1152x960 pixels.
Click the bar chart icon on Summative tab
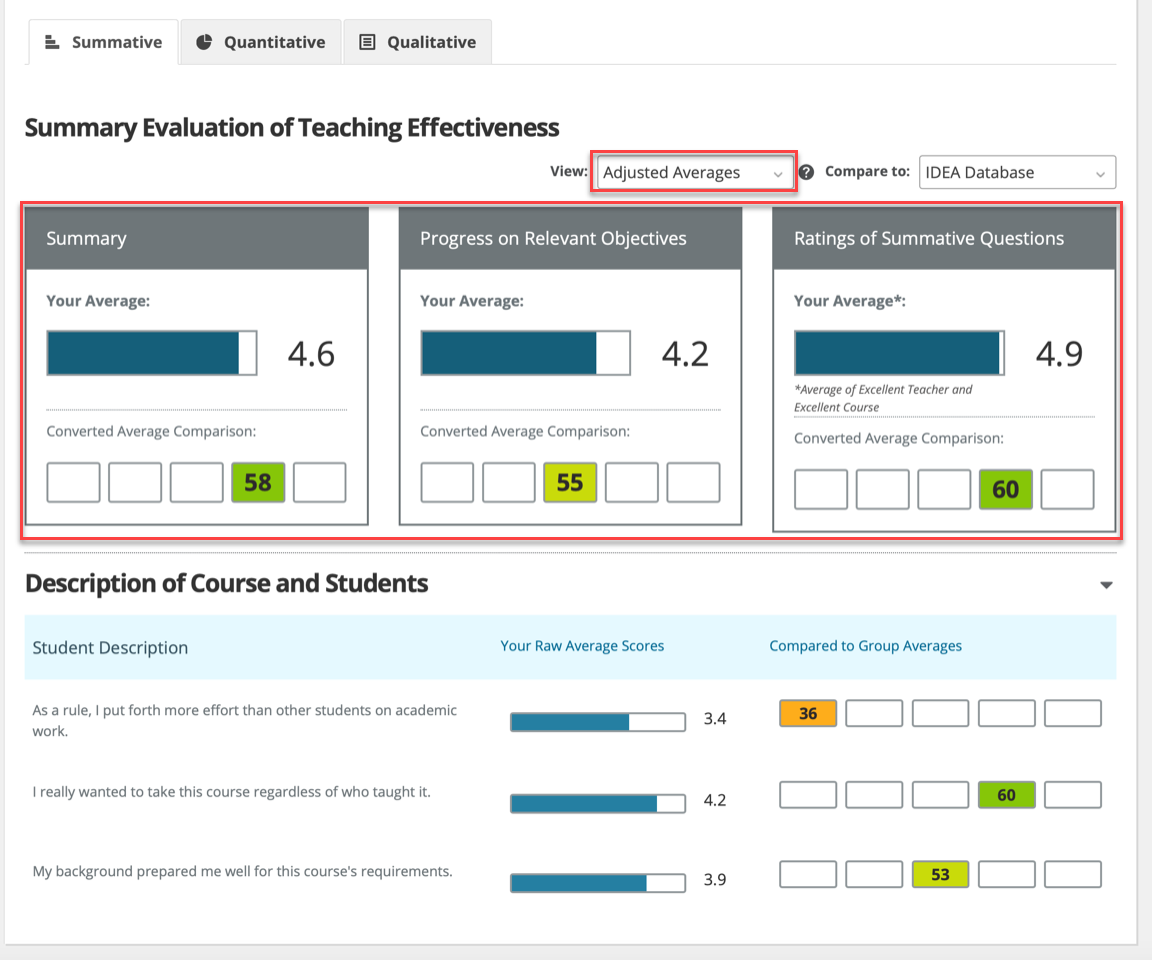[x=53, y=42]
